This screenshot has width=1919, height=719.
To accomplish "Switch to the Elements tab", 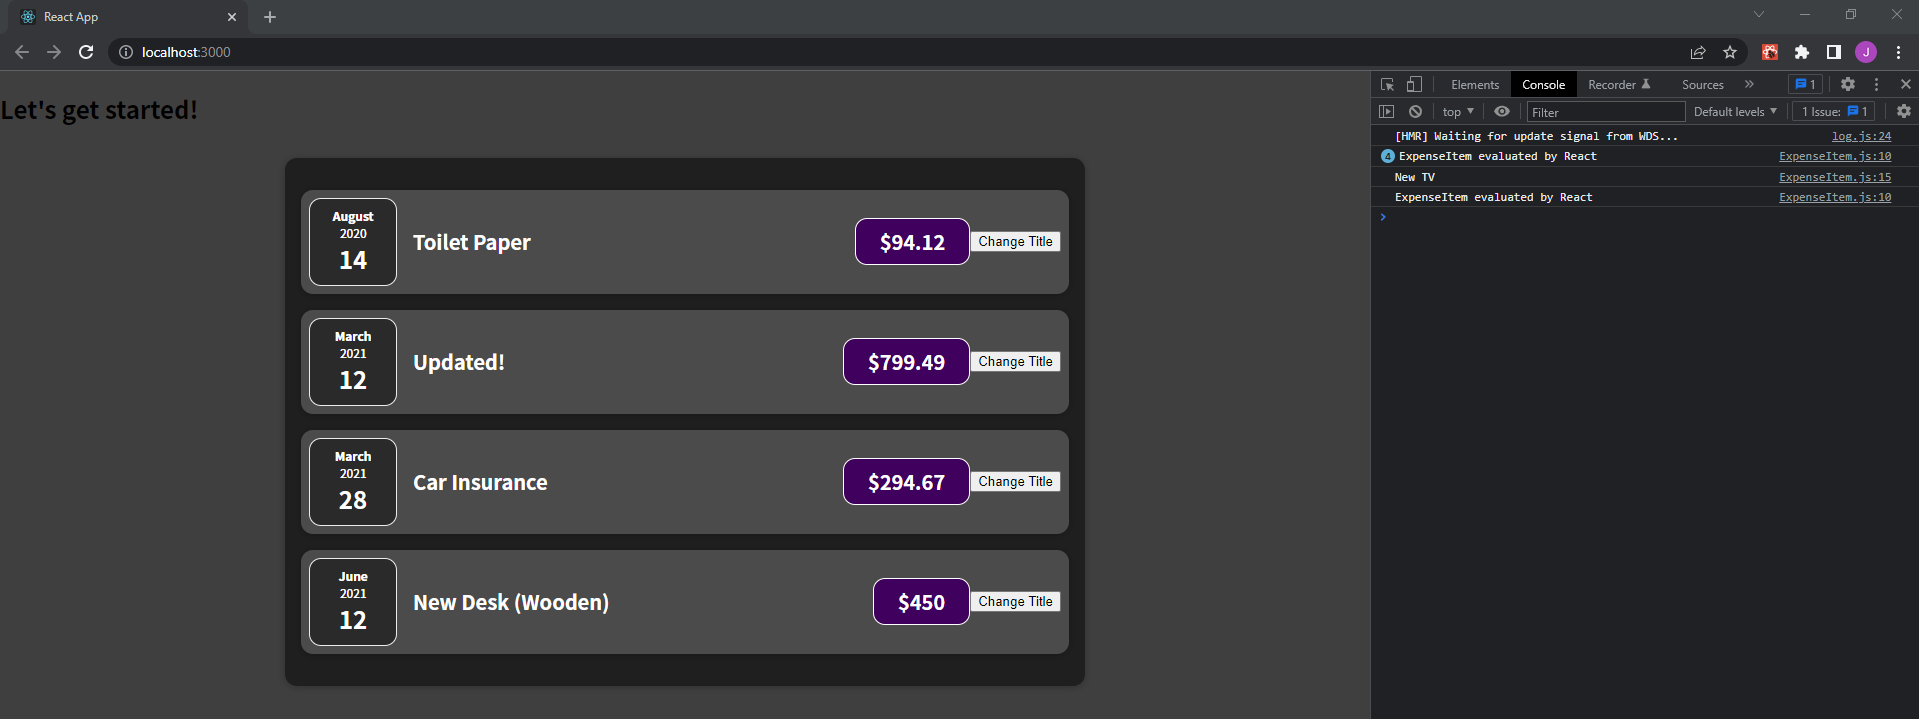I will (1474, 84).
